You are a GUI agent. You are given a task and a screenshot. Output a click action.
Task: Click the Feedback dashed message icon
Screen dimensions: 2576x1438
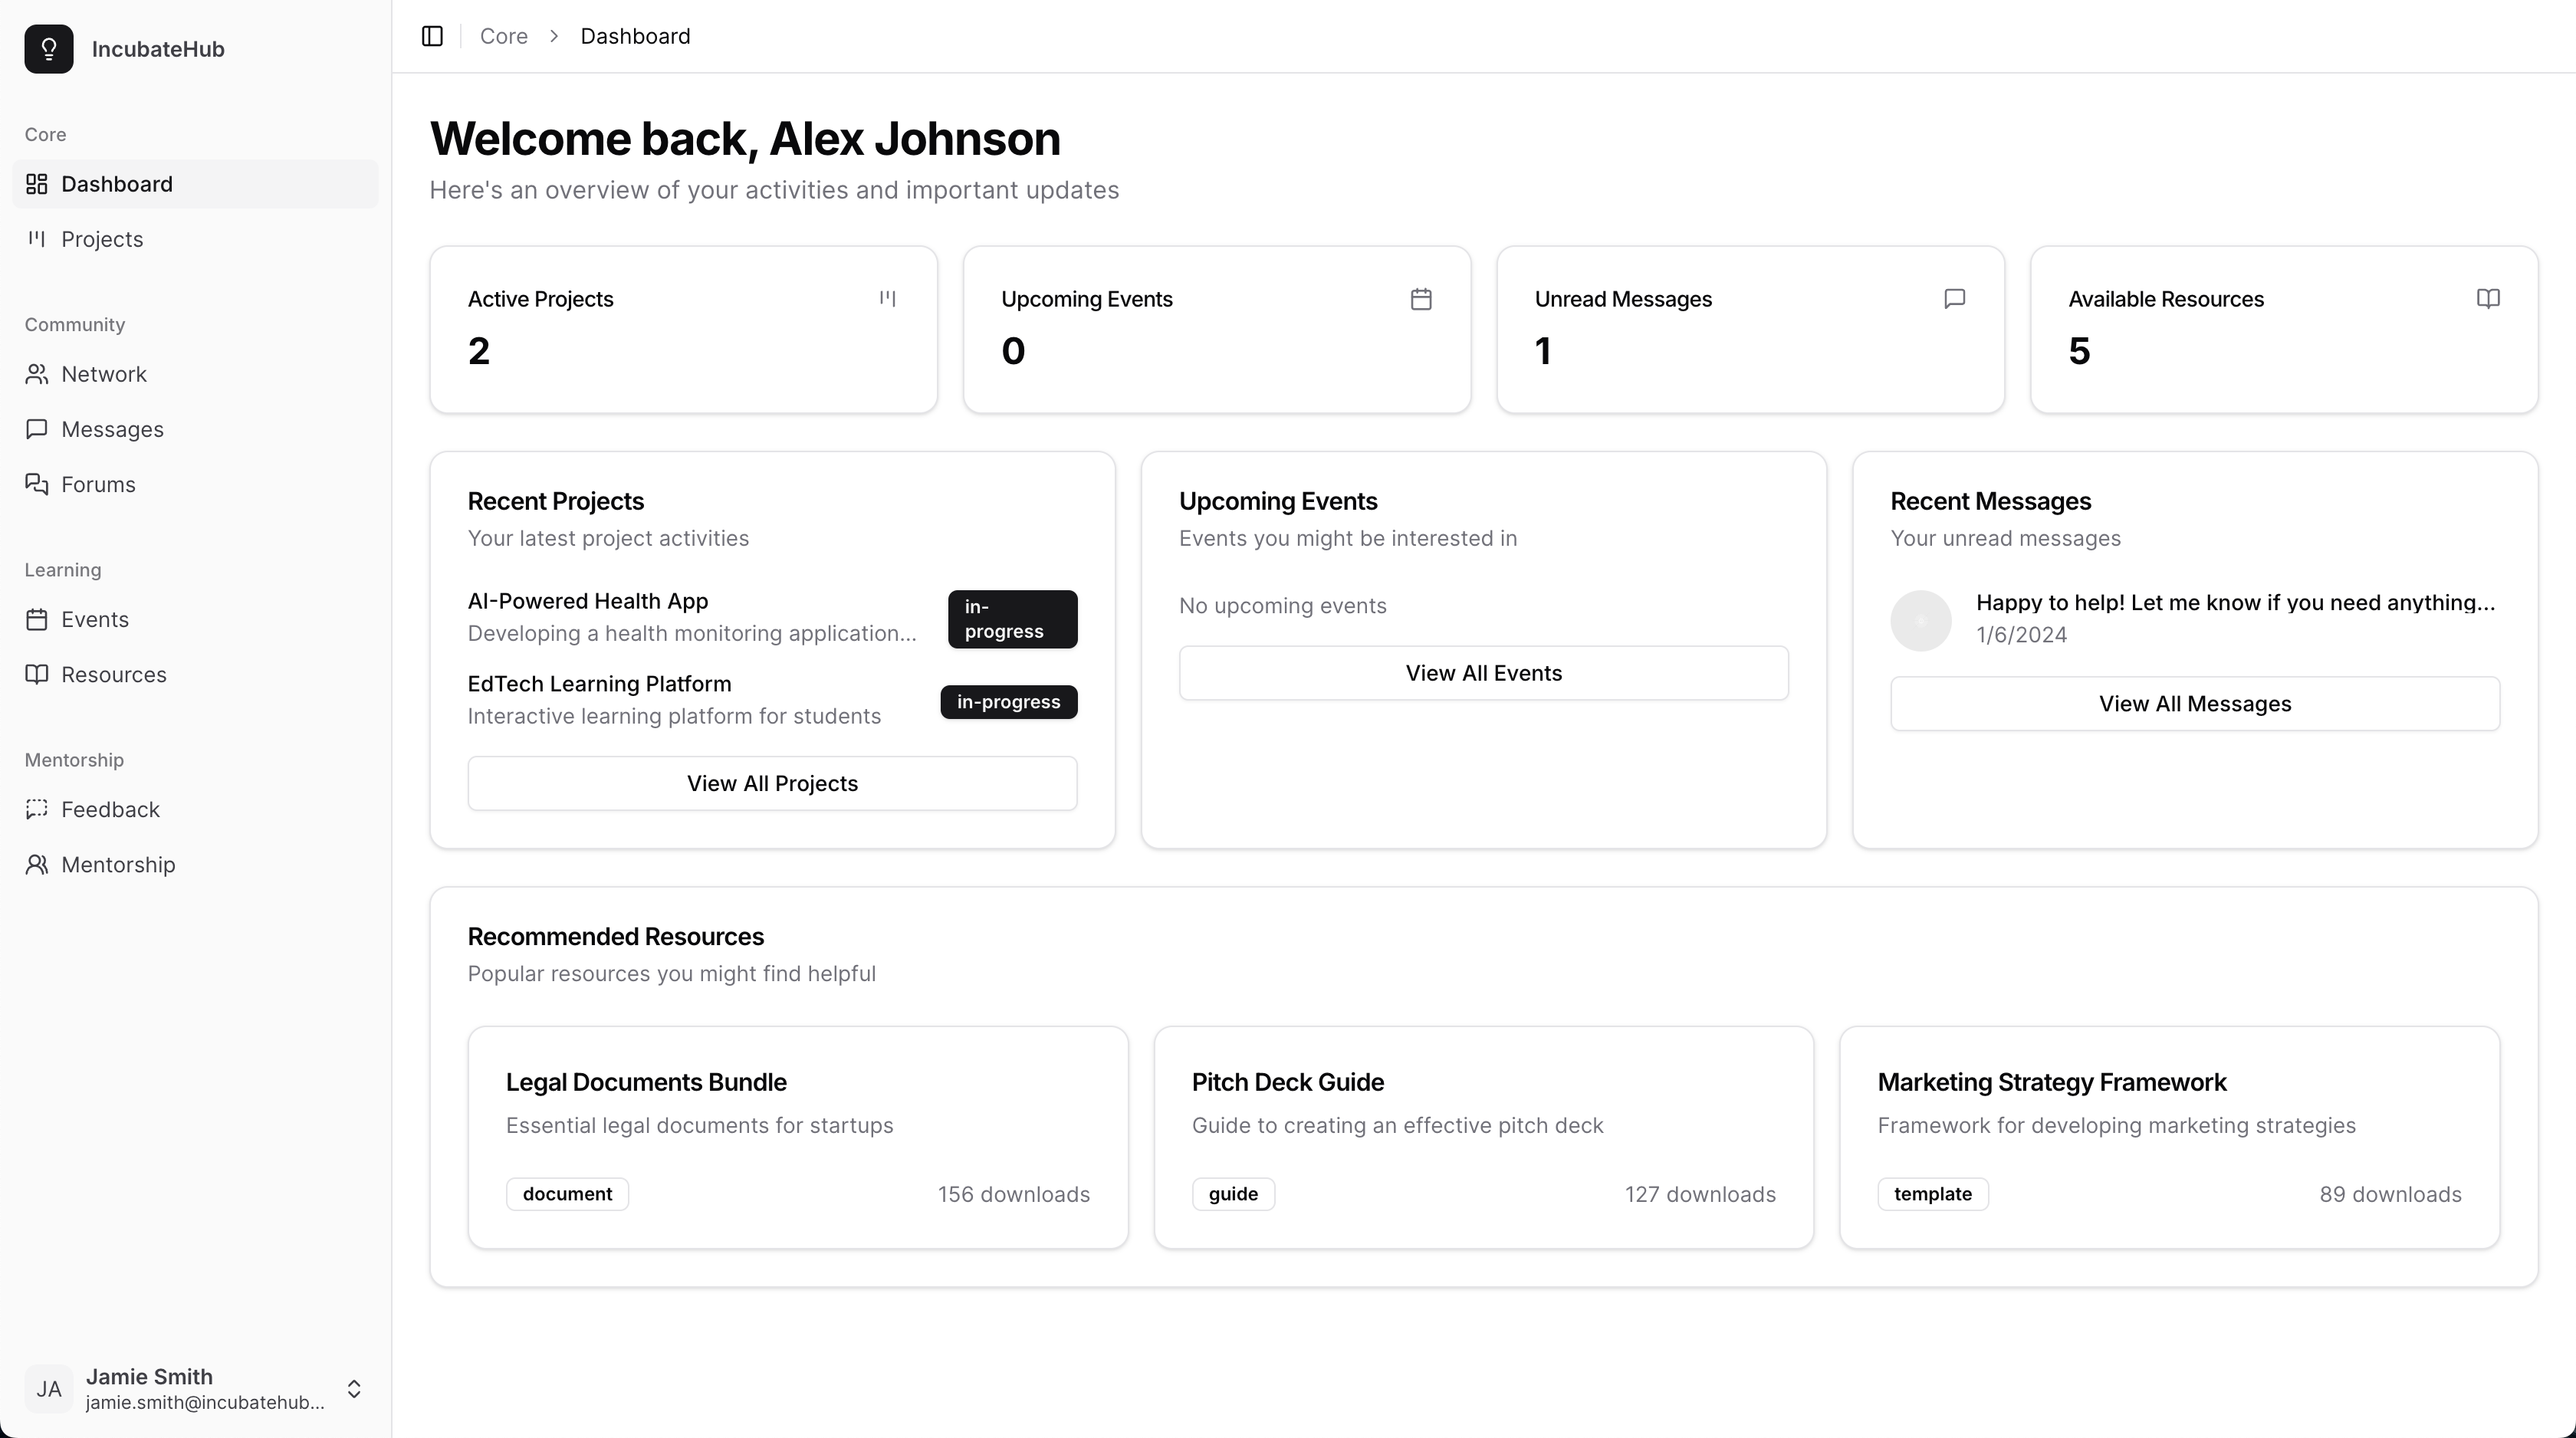(x=37, y=809)
